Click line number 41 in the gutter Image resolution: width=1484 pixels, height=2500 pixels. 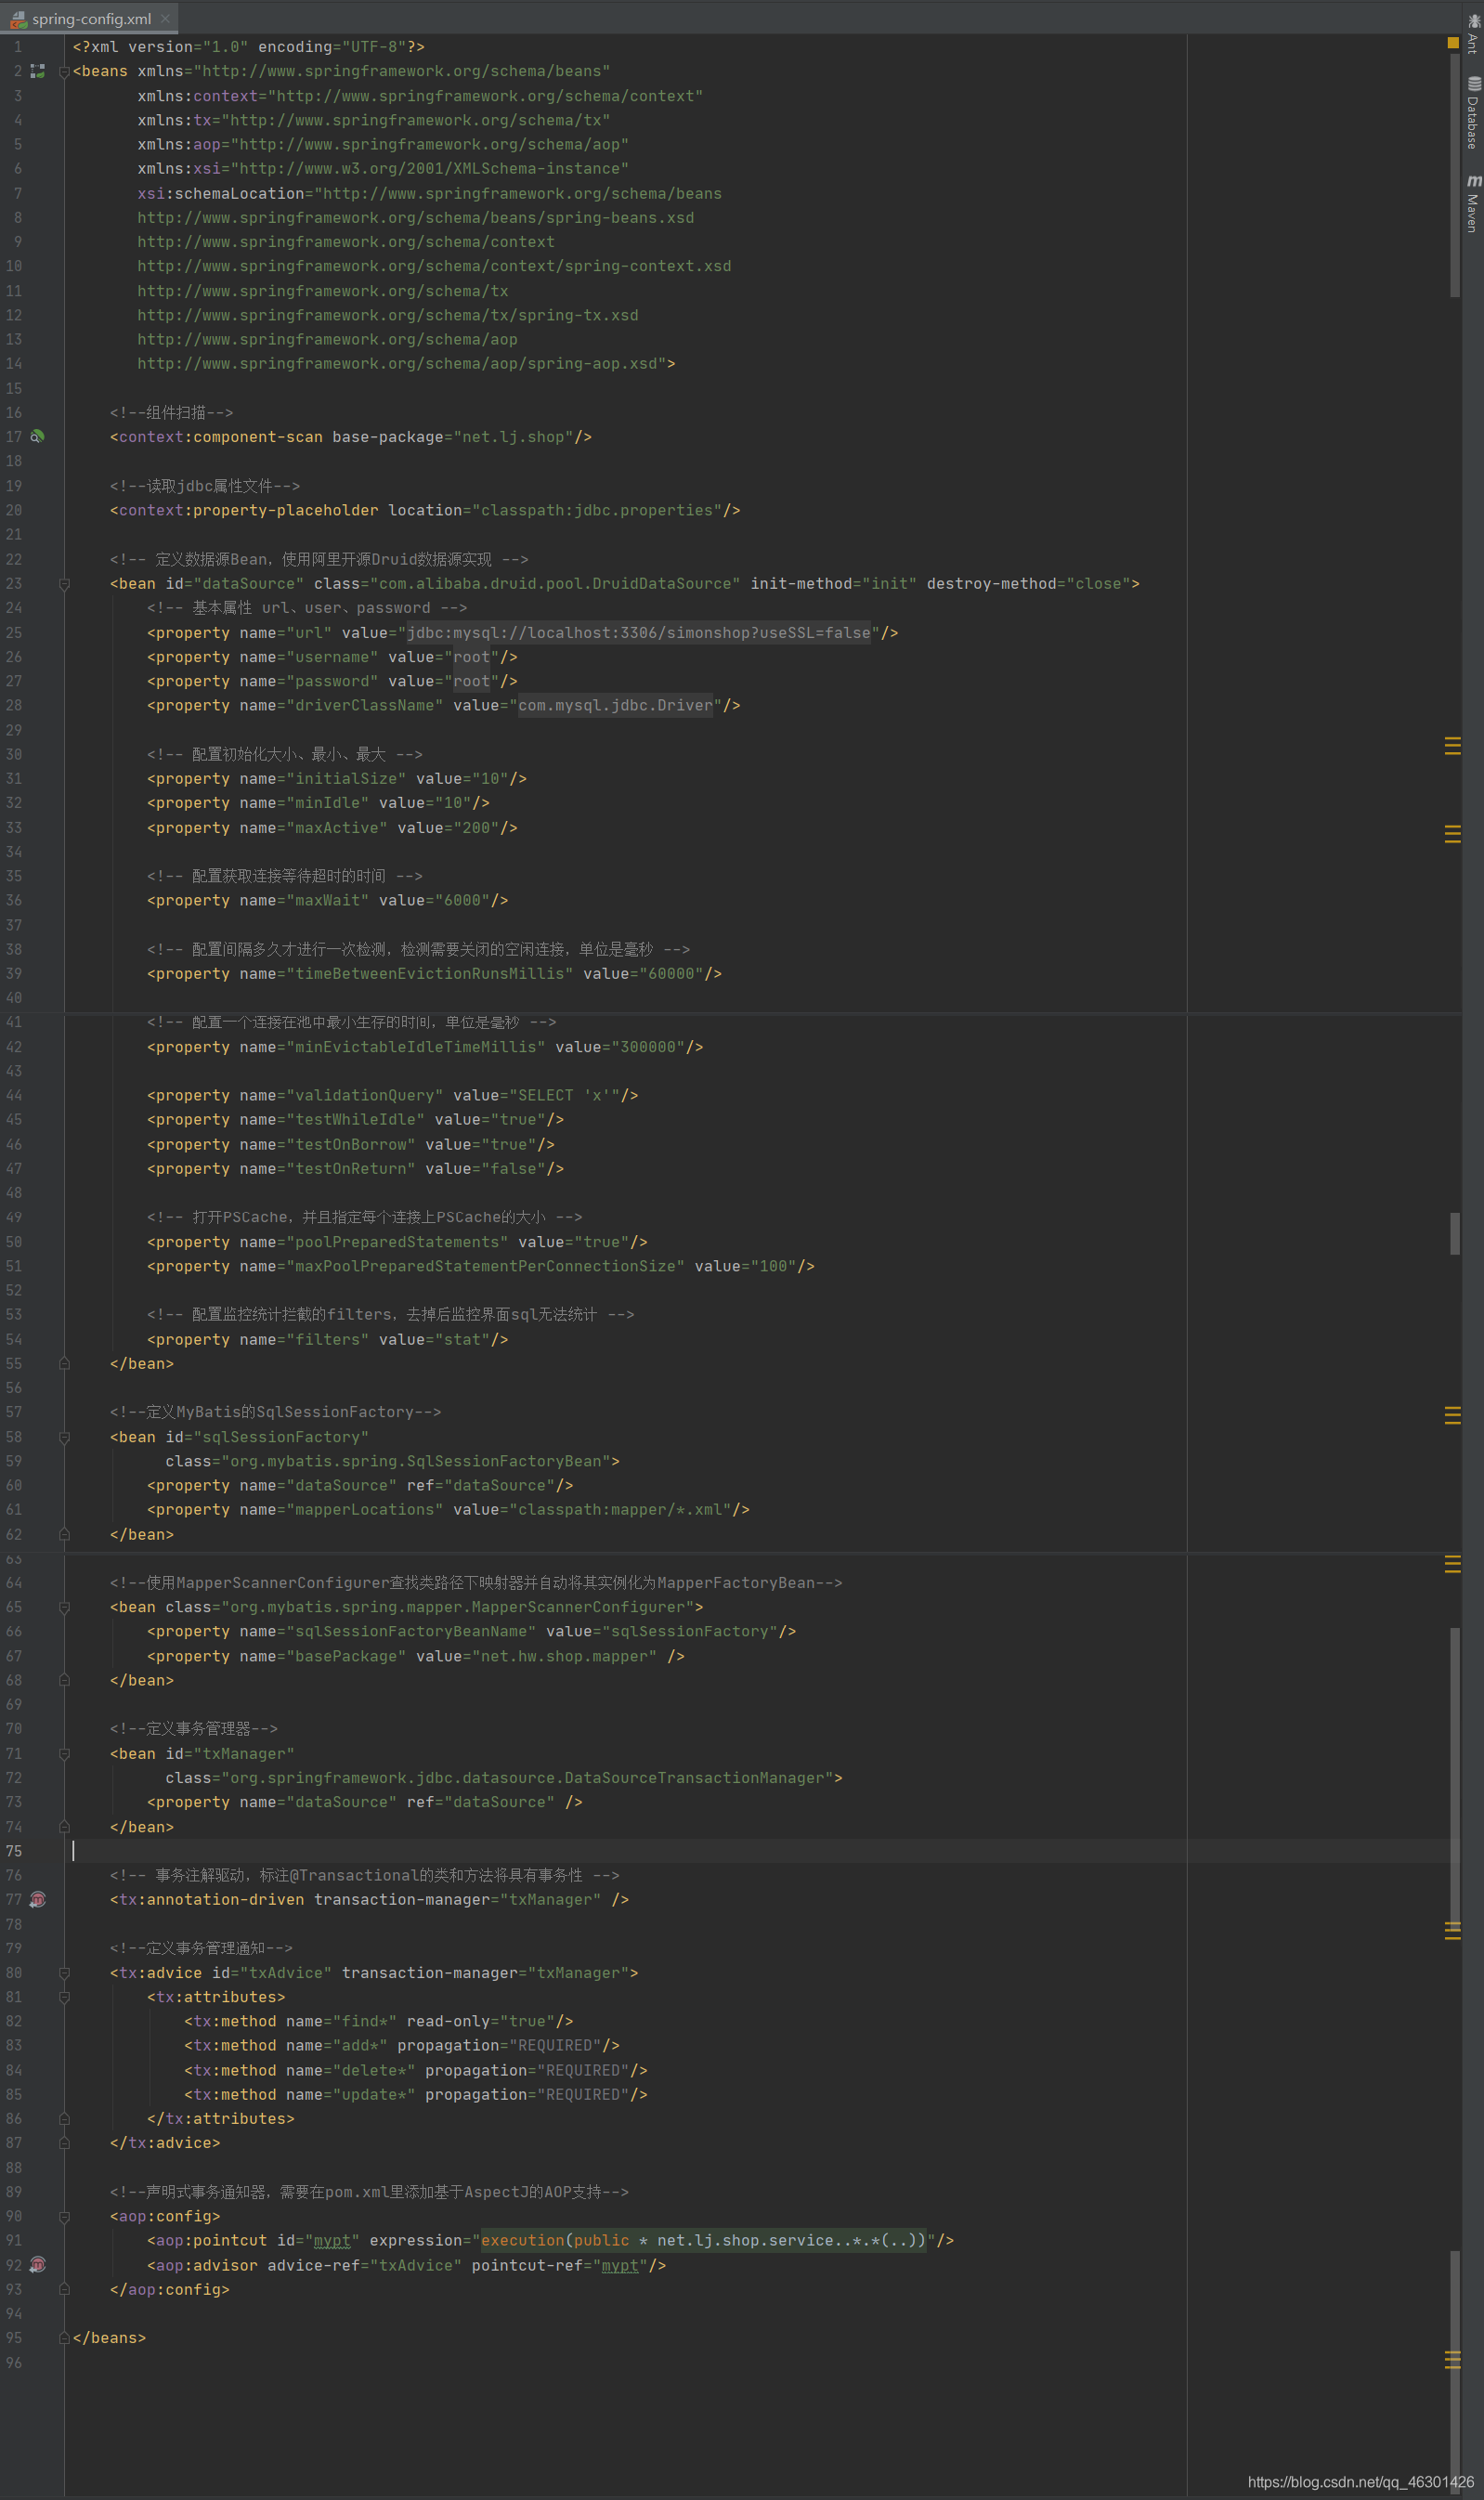[14, 1023]
